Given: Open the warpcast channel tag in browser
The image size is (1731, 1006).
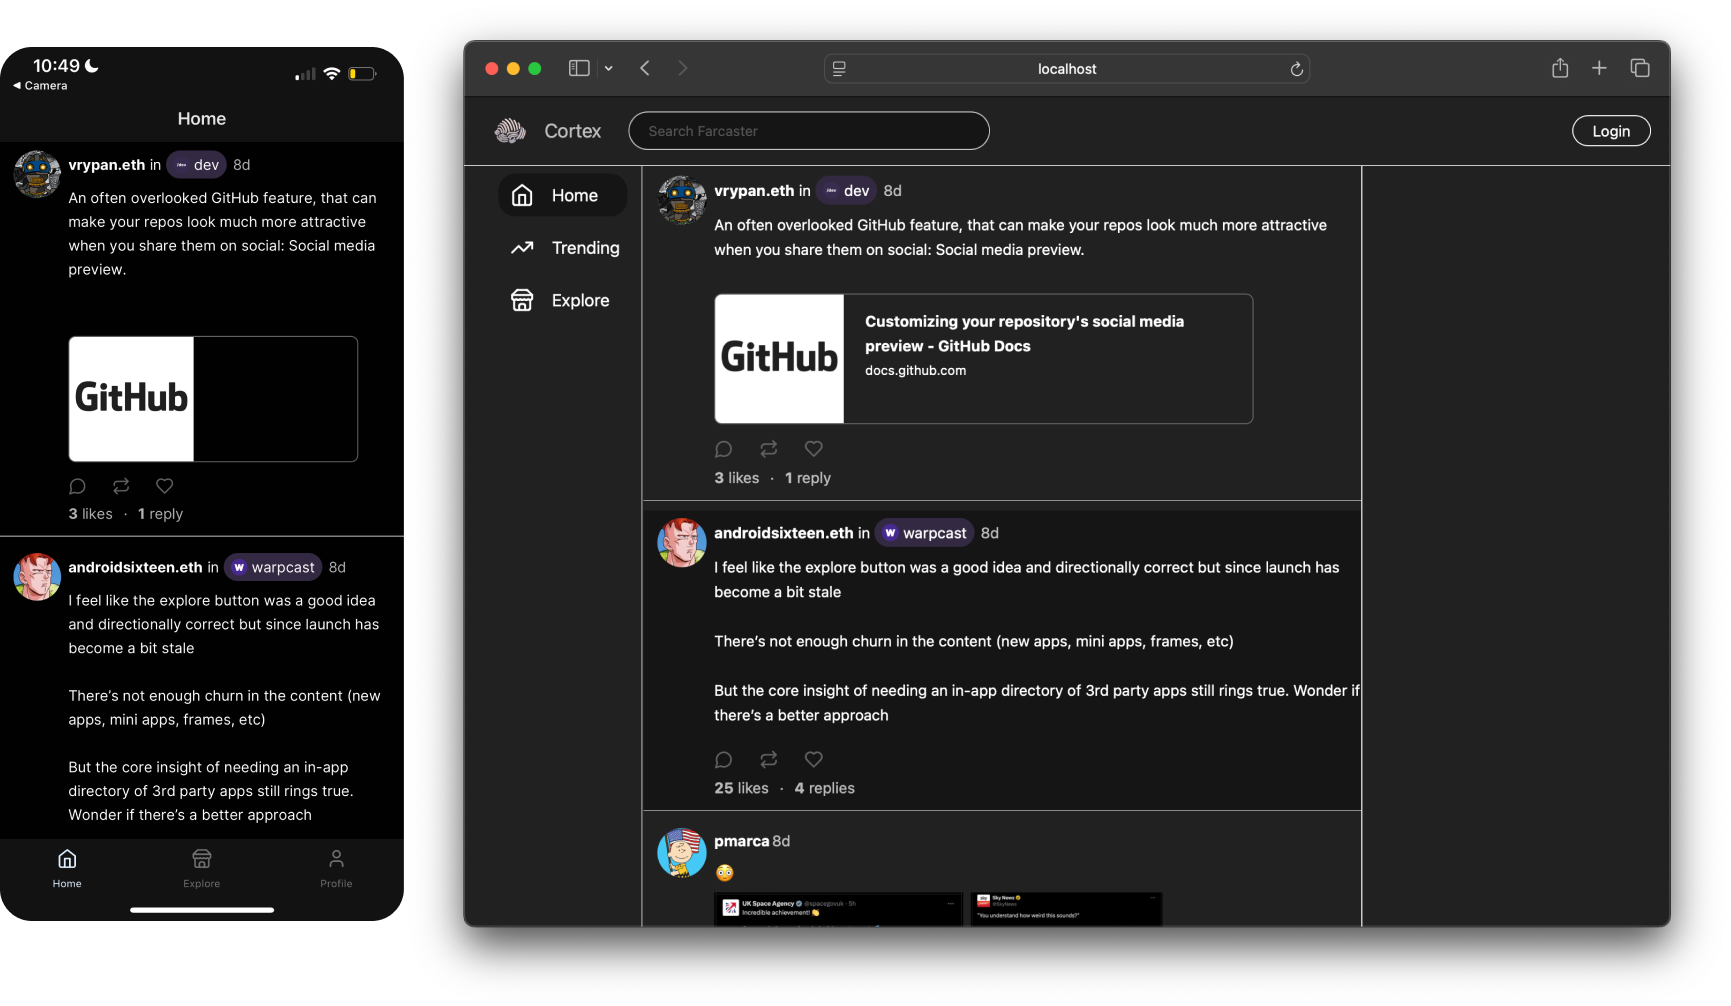Looking at the screenshot, I should point(924,533).
